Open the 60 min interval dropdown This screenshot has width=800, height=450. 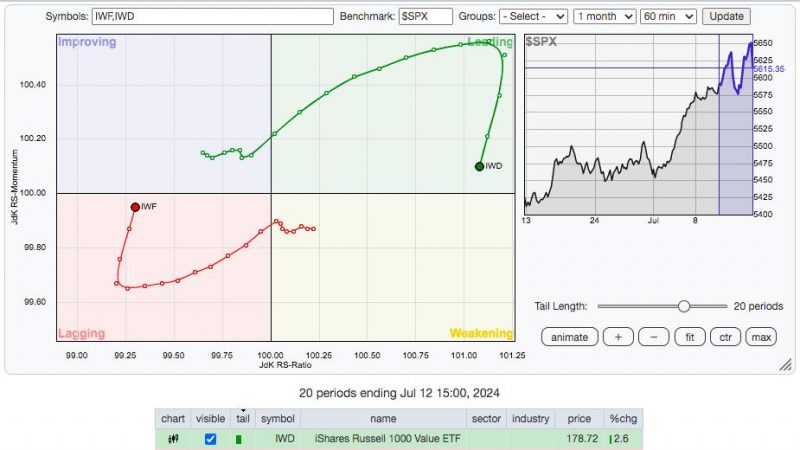pyautogui.click(x=668, y=16)
